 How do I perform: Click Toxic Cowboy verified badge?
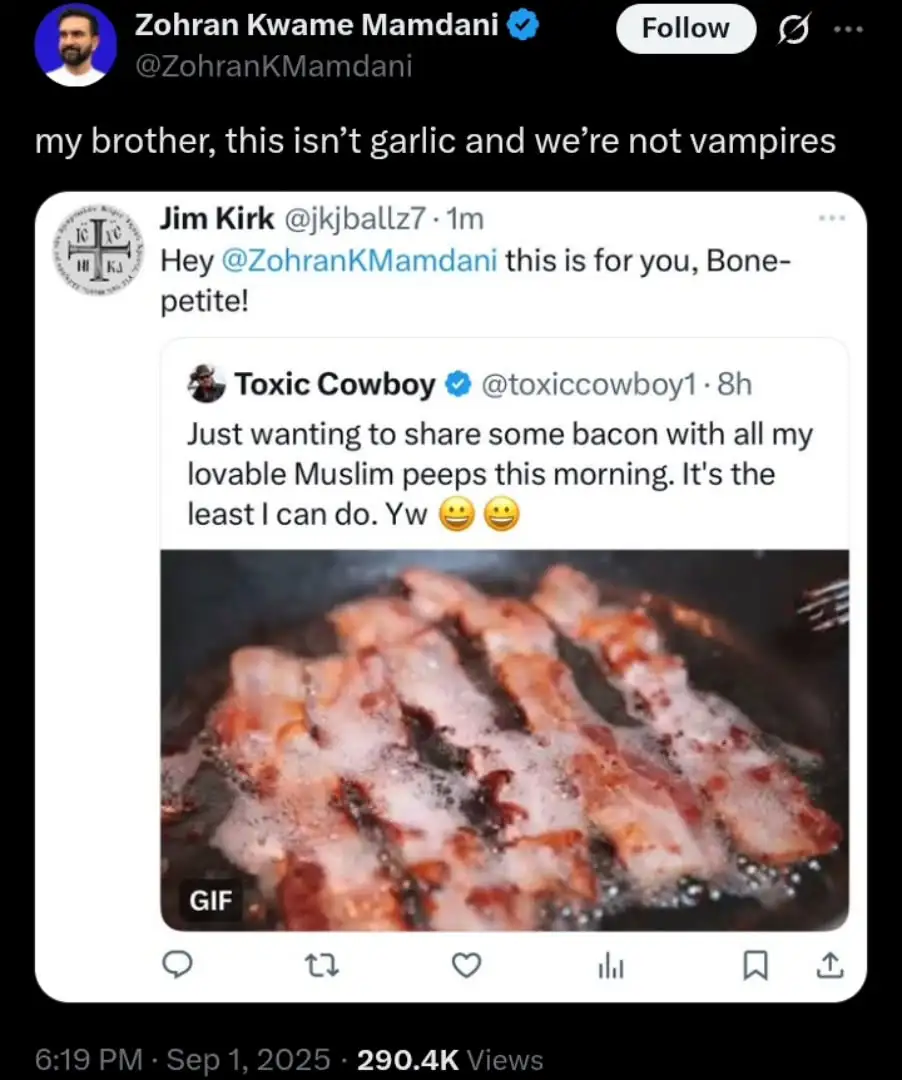coord(457,384)
